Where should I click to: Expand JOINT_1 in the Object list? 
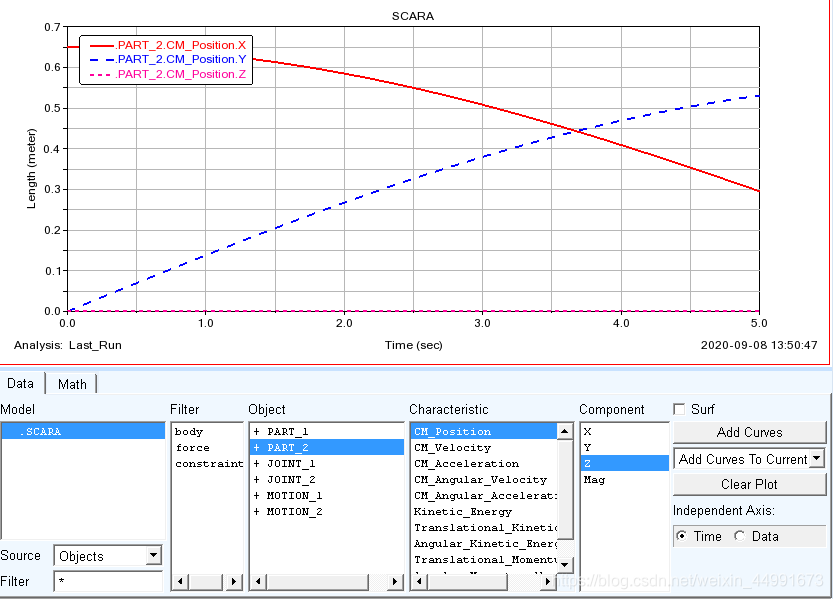(x=256, y=464)
